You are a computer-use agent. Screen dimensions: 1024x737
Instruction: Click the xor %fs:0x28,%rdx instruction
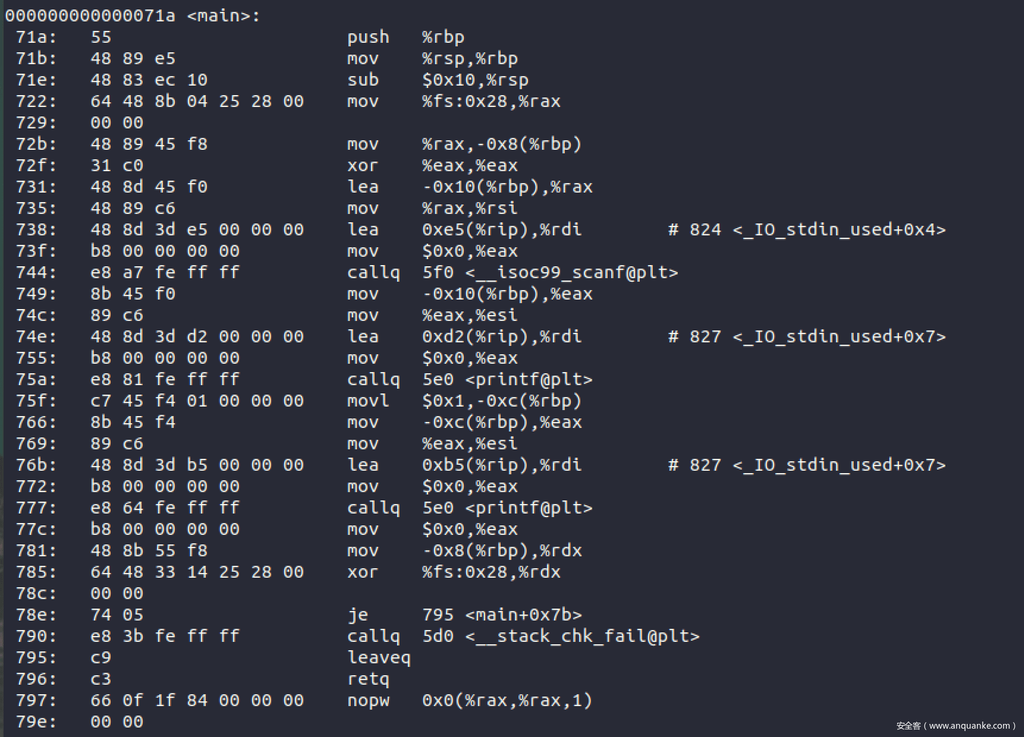point(454,572)
